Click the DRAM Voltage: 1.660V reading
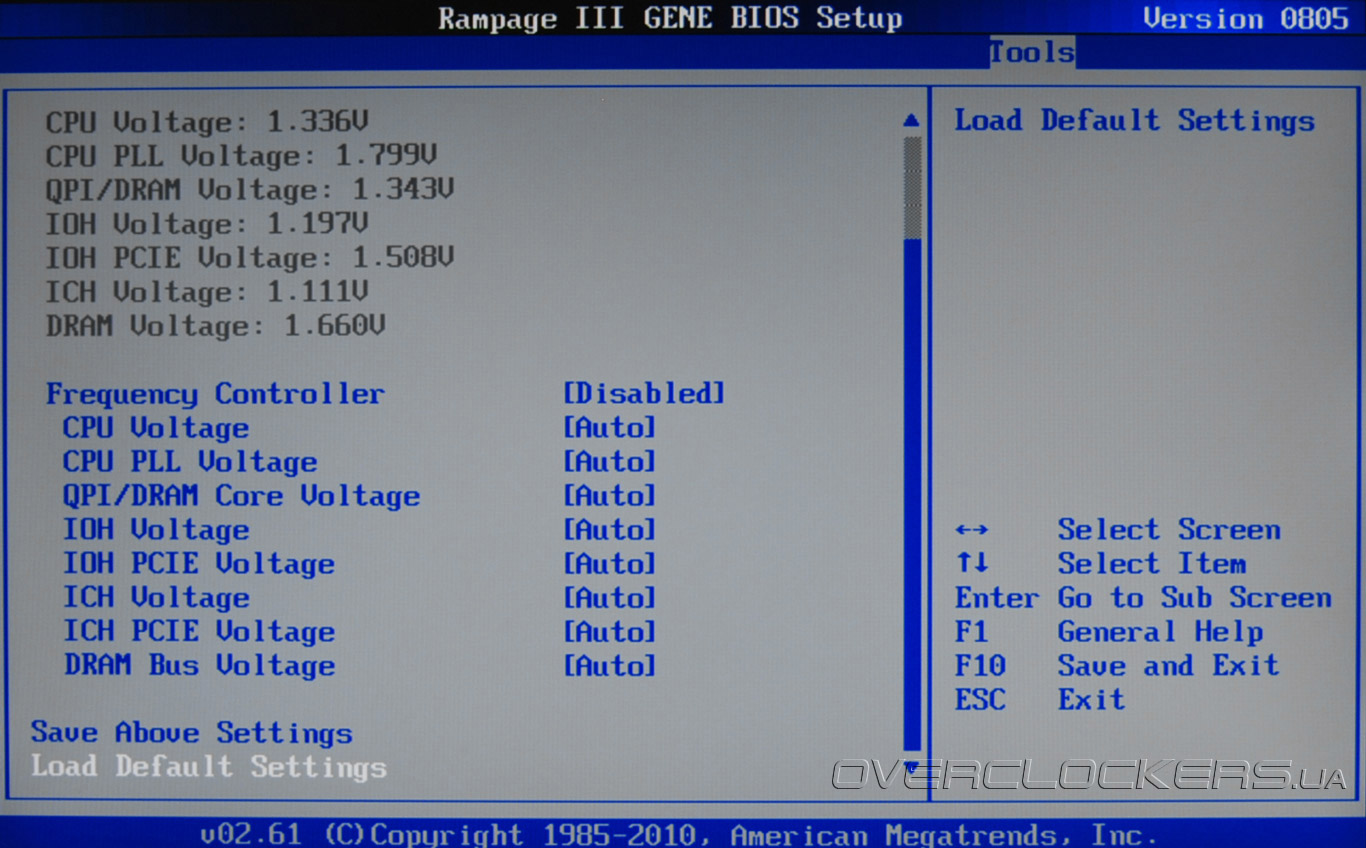The height and width of the screenshot is (848, 1366). tap(216, 327)
